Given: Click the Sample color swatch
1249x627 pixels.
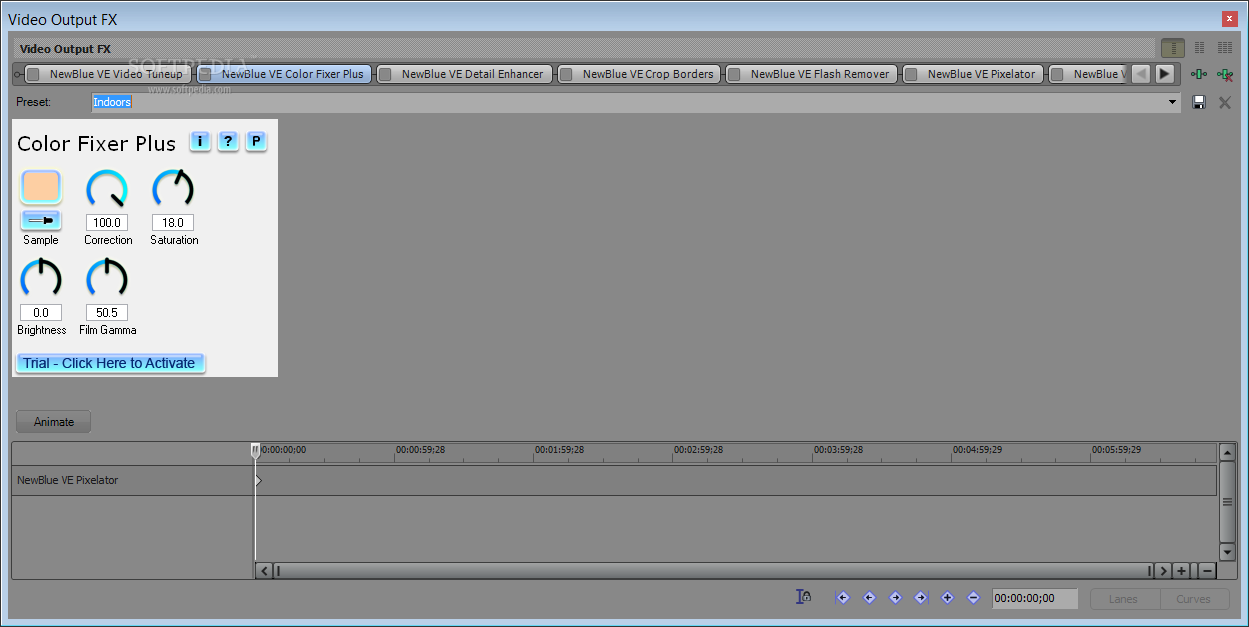Looking at the screenshot, I should [41, 188].
